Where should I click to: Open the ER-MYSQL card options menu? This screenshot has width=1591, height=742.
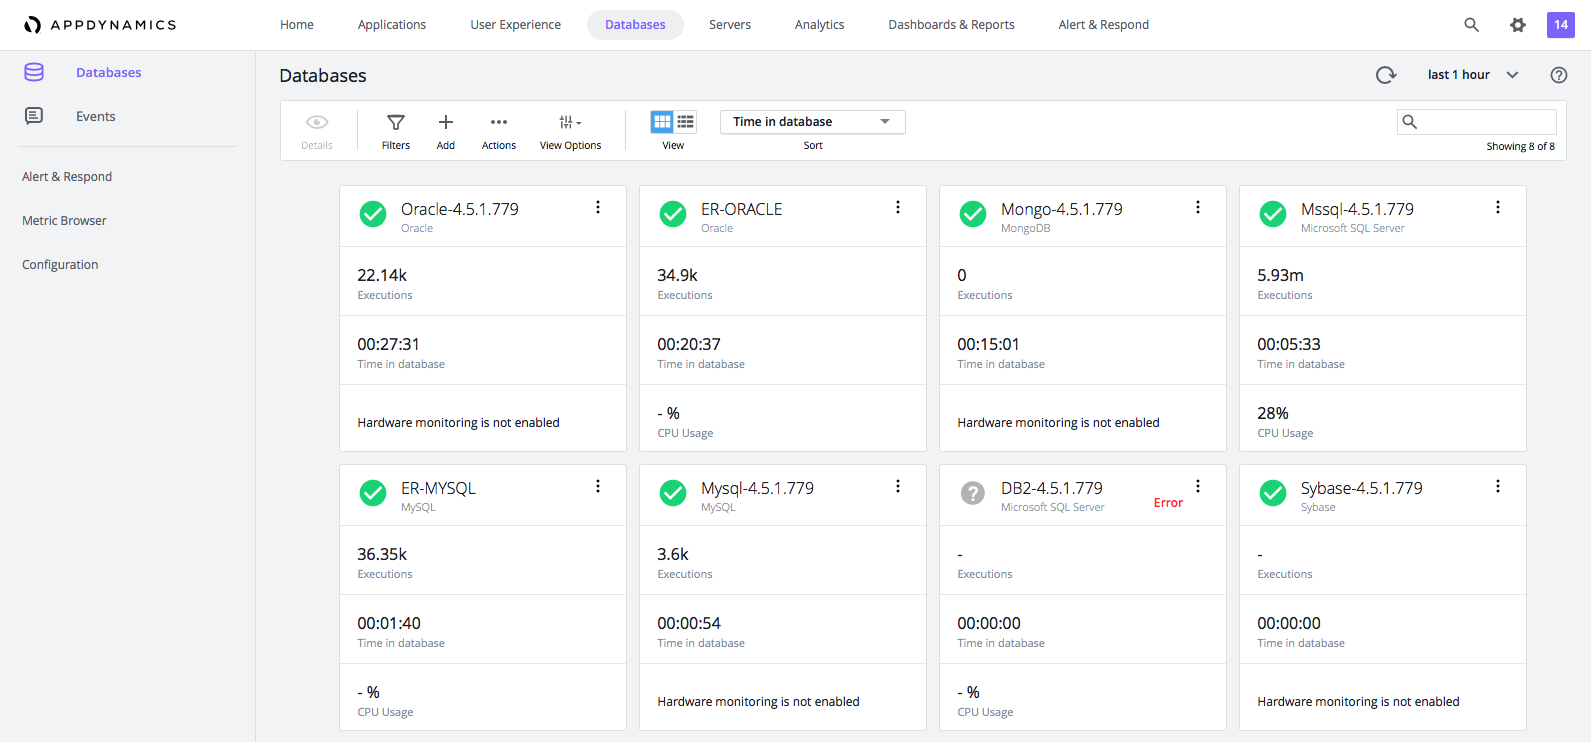click(x=598, y=486)
